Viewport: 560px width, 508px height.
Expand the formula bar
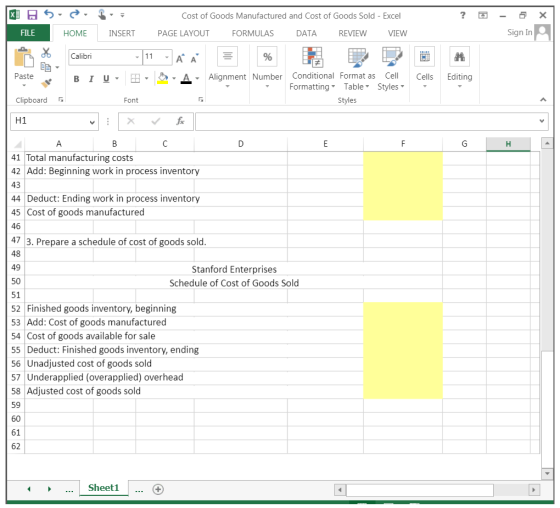542,121
